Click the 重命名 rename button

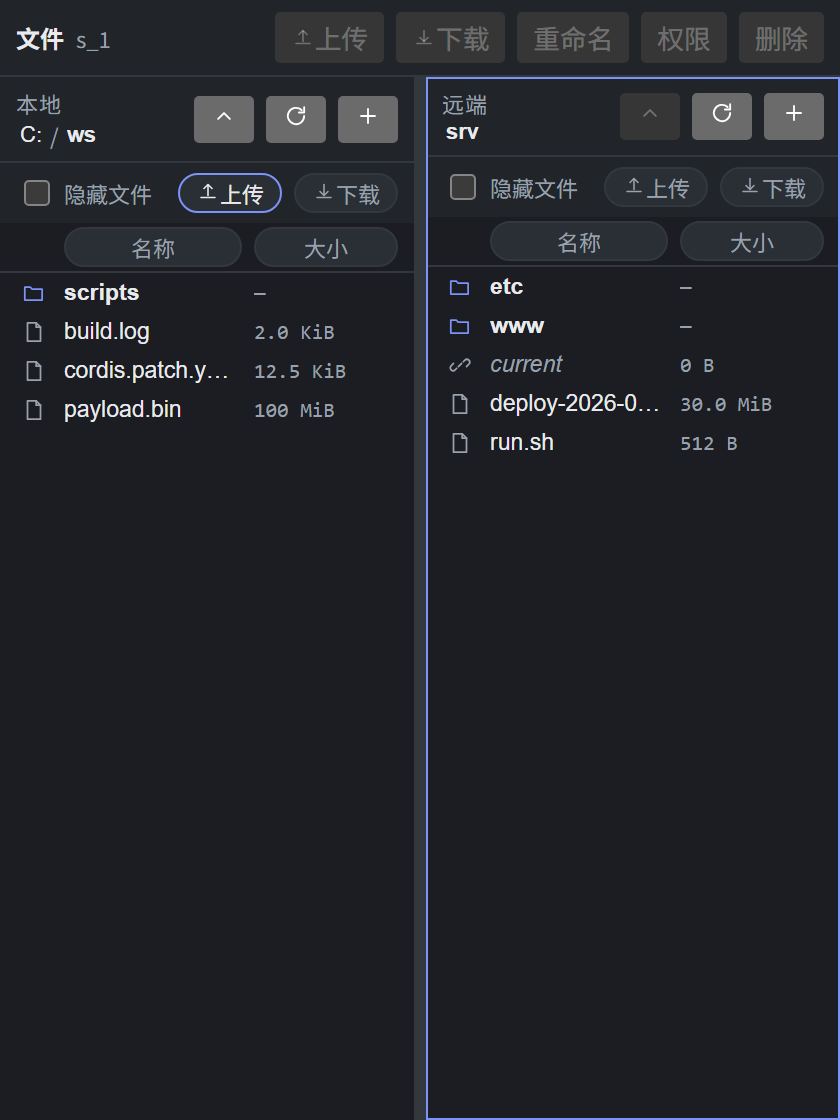point(573,38)
